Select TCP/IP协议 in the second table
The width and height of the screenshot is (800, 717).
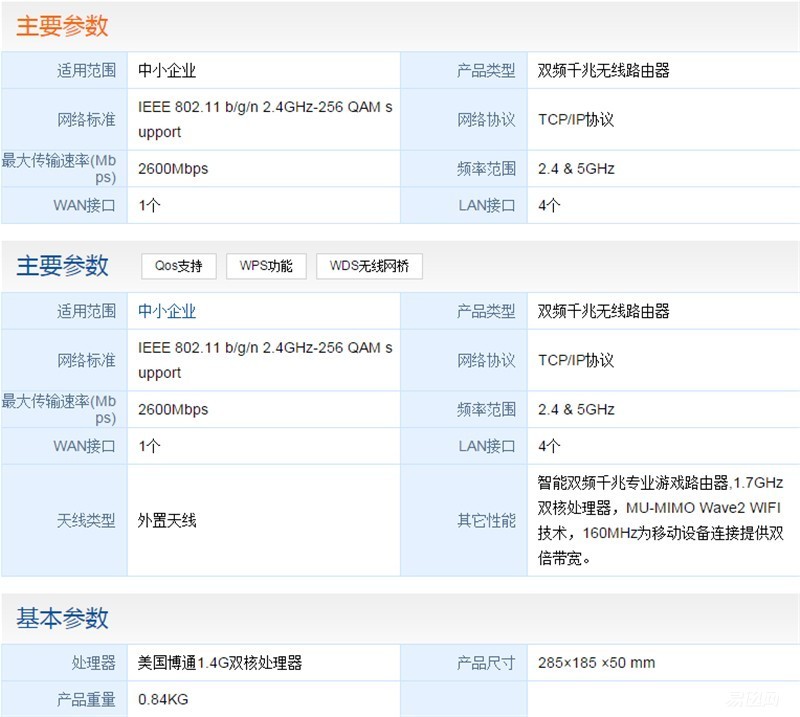pos(576,360)
